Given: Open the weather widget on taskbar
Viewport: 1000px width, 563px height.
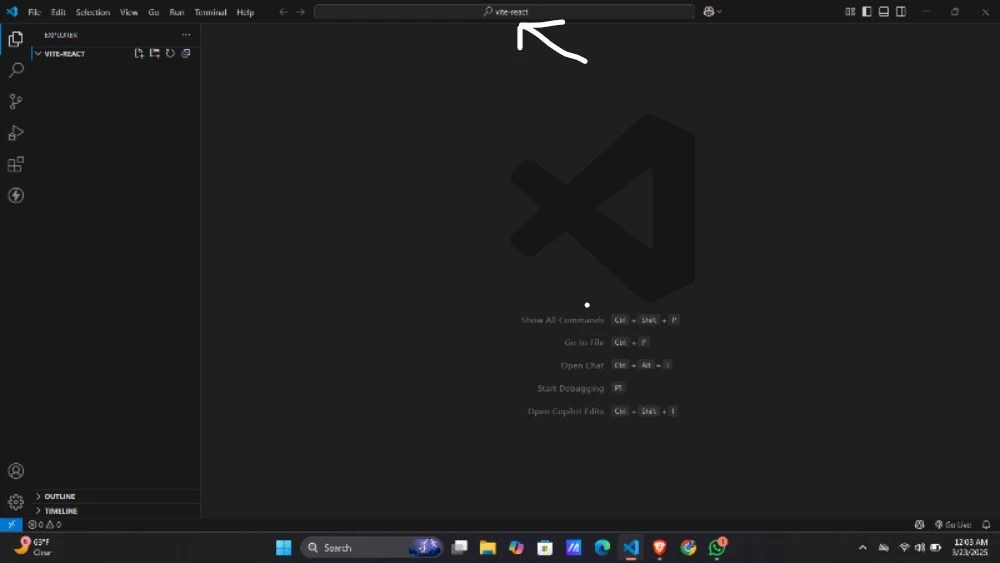Looking at the screenshot, I should click(x=32, y=547).
